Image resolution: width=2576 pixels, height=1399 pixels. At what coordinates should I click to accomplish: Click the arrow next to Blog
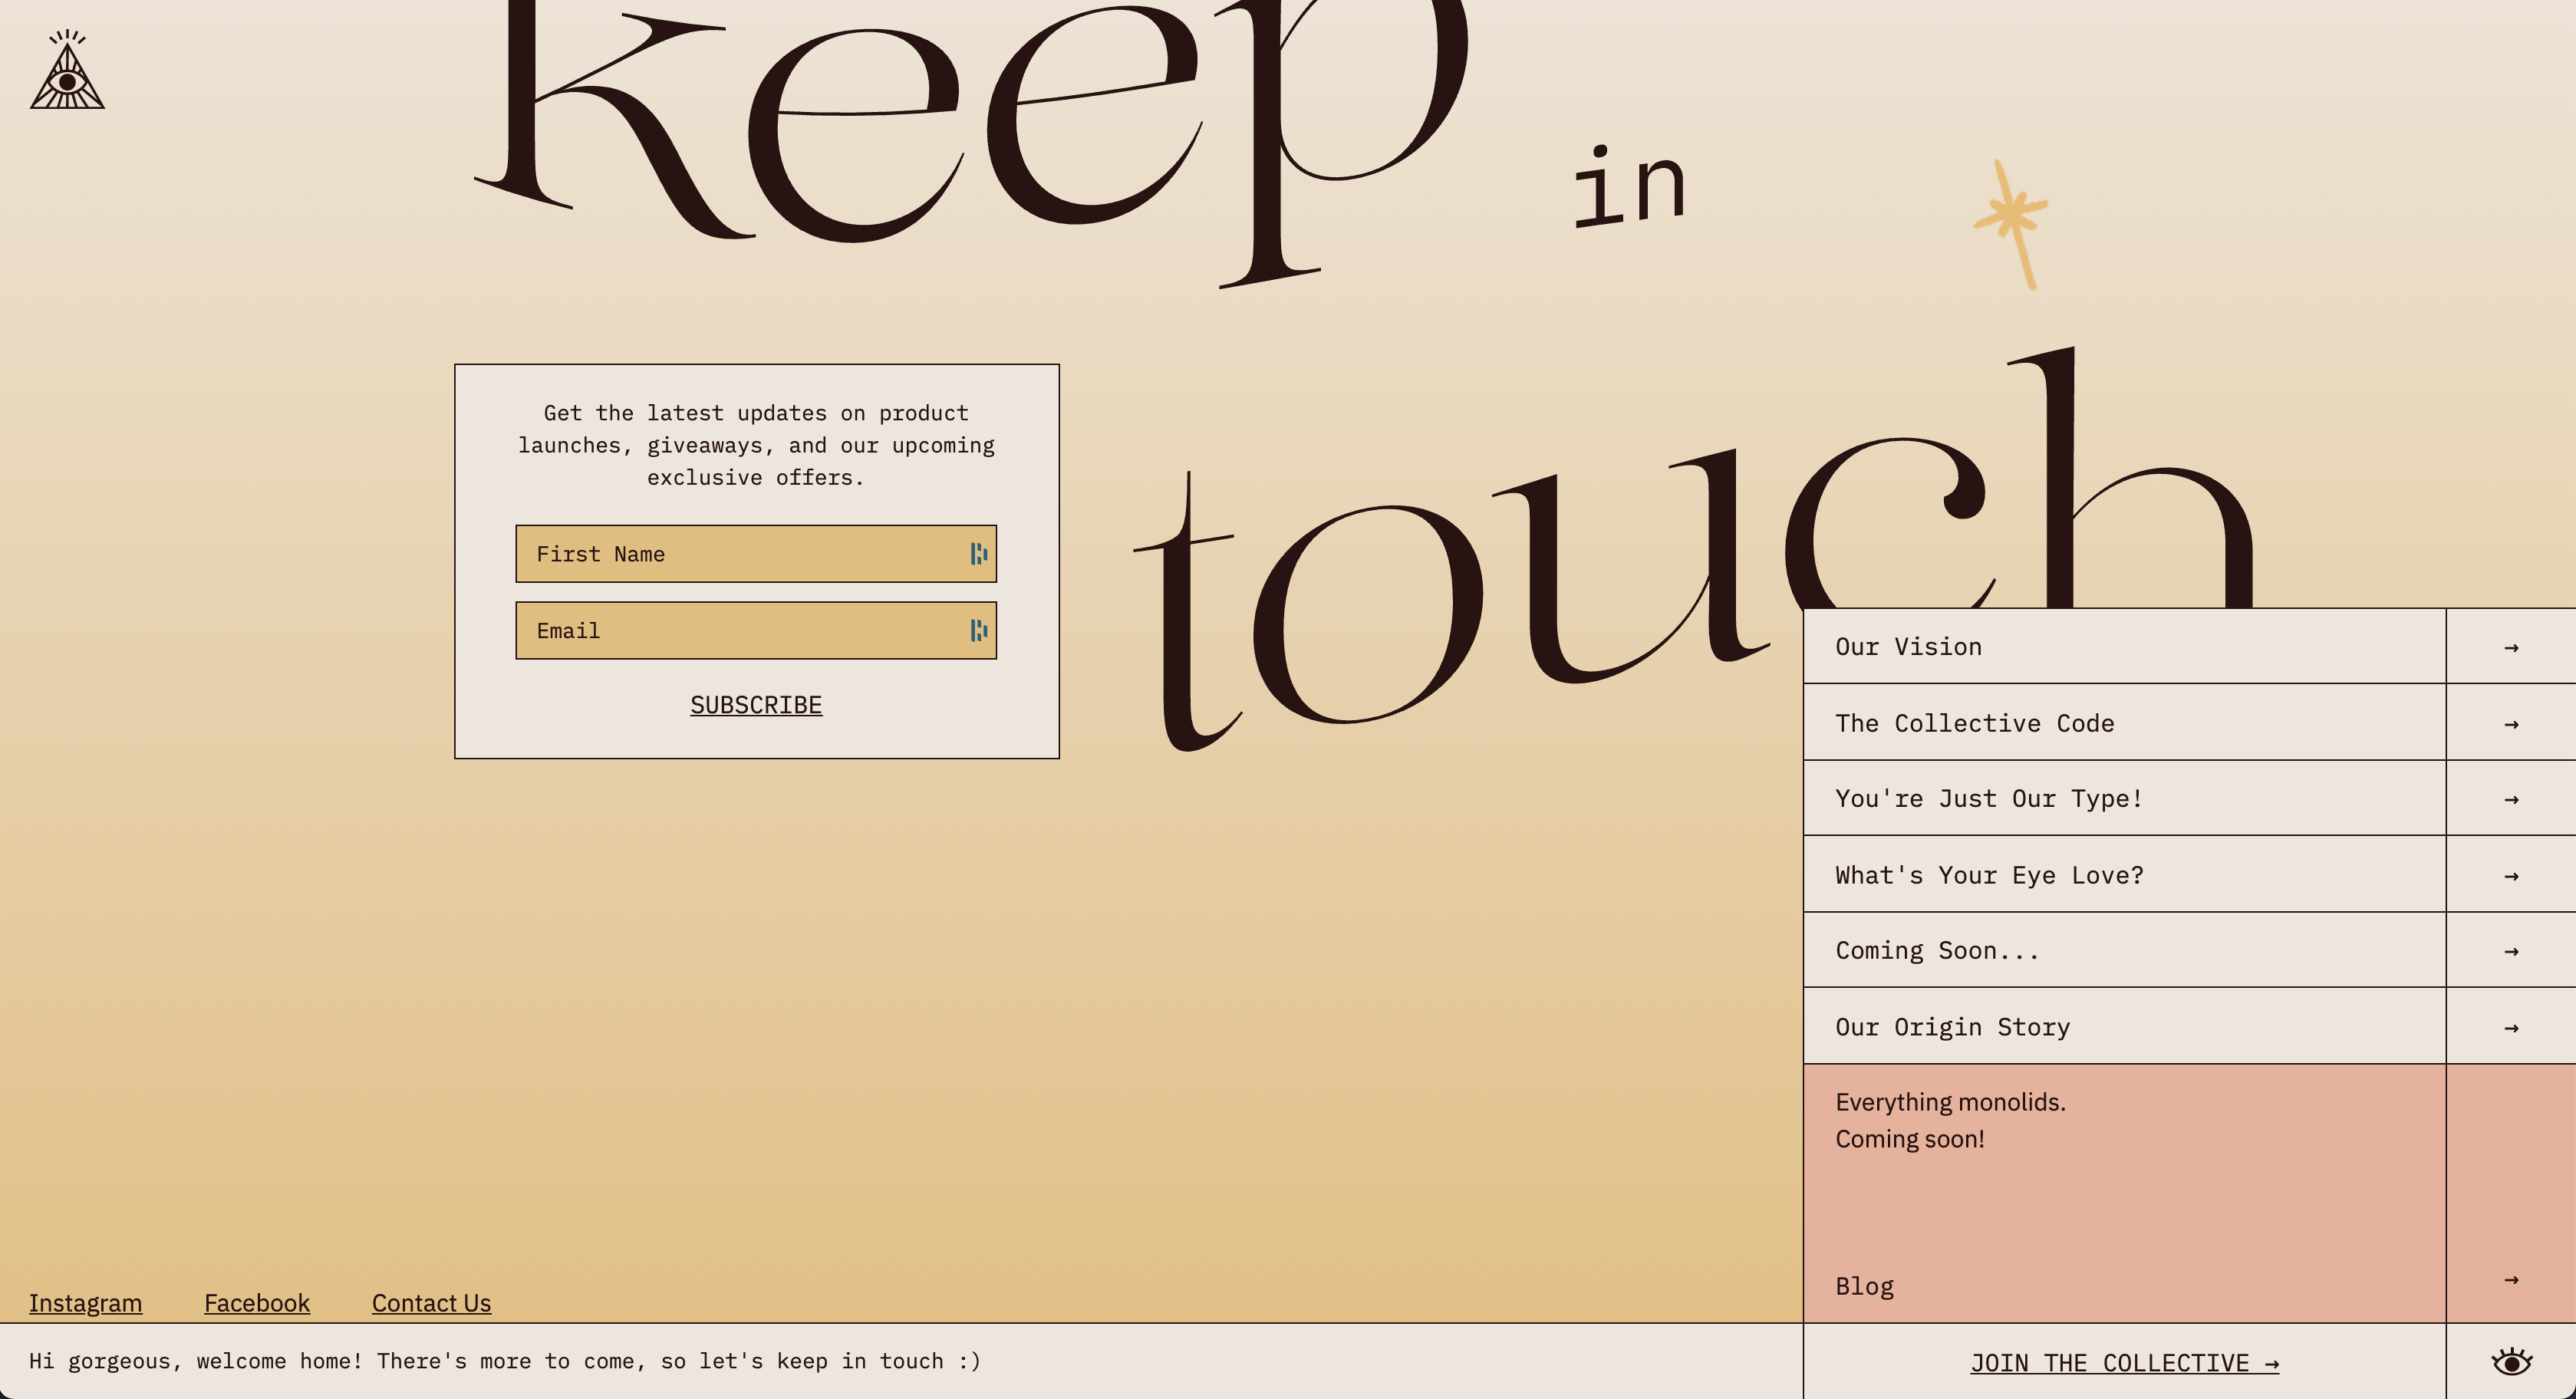(2511, 1280)
